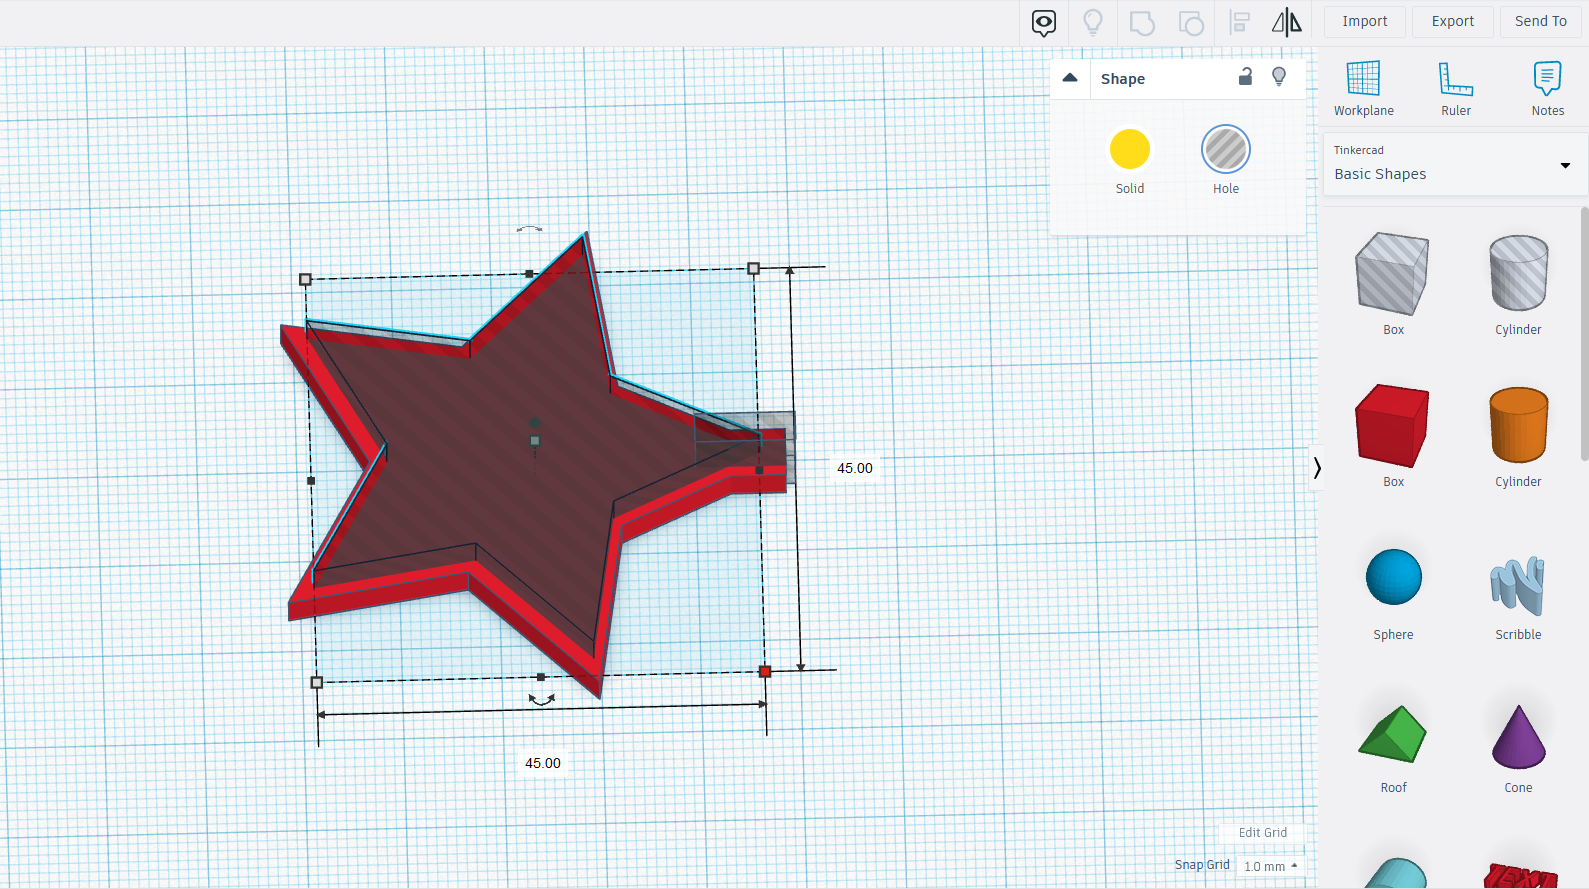
Task: Click the shapes panel vertical scrollbar
Action: pyautogui.click(x=1584, y=333)
